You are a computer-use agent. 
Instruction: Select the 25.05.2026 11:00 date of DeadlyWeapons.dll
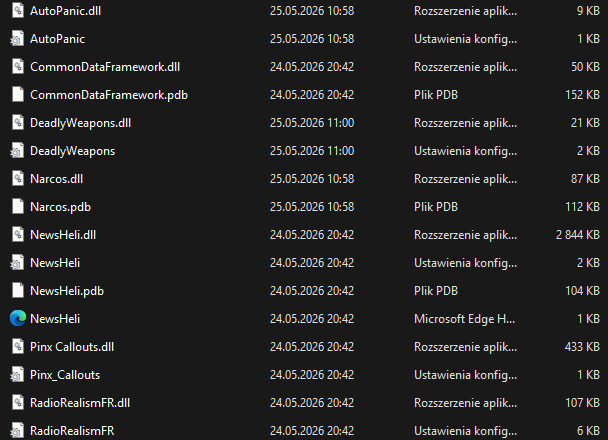click(312, 123)
